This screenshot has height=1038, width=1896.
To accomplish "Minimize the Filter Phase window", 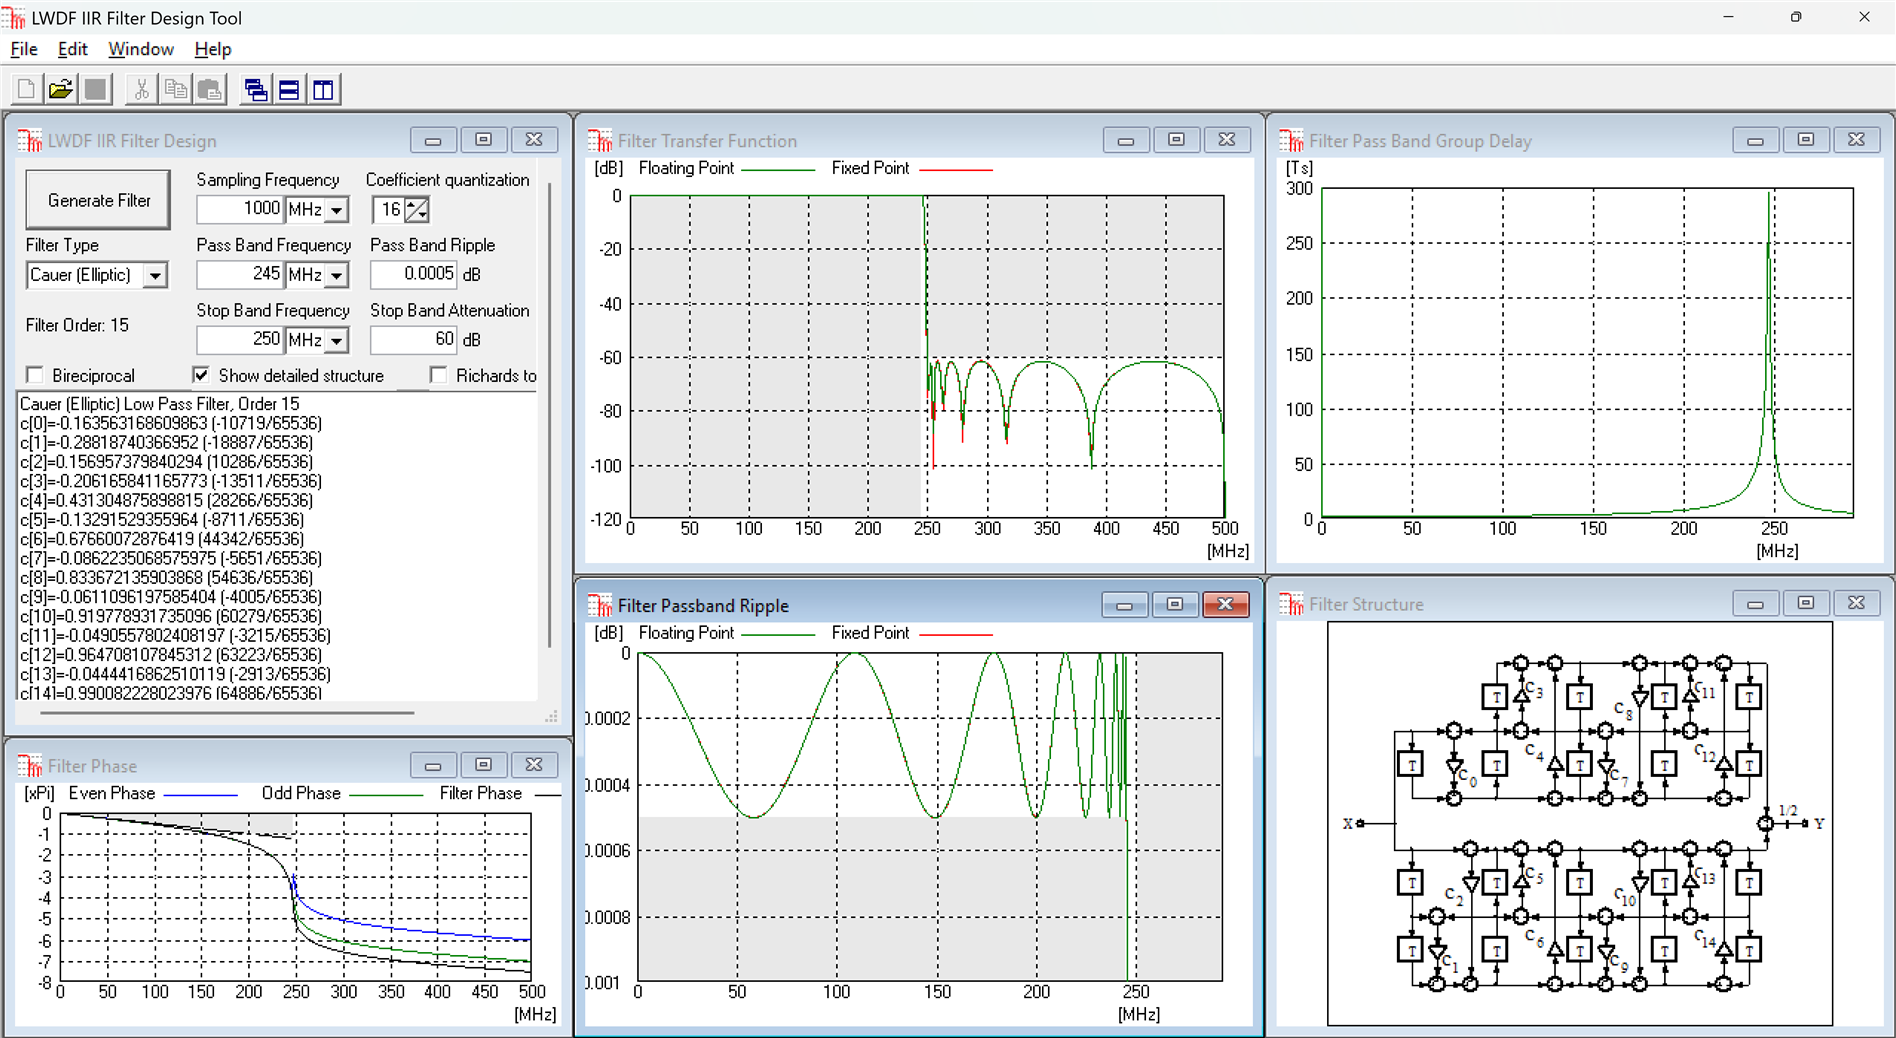I will [x=433, y=765].
